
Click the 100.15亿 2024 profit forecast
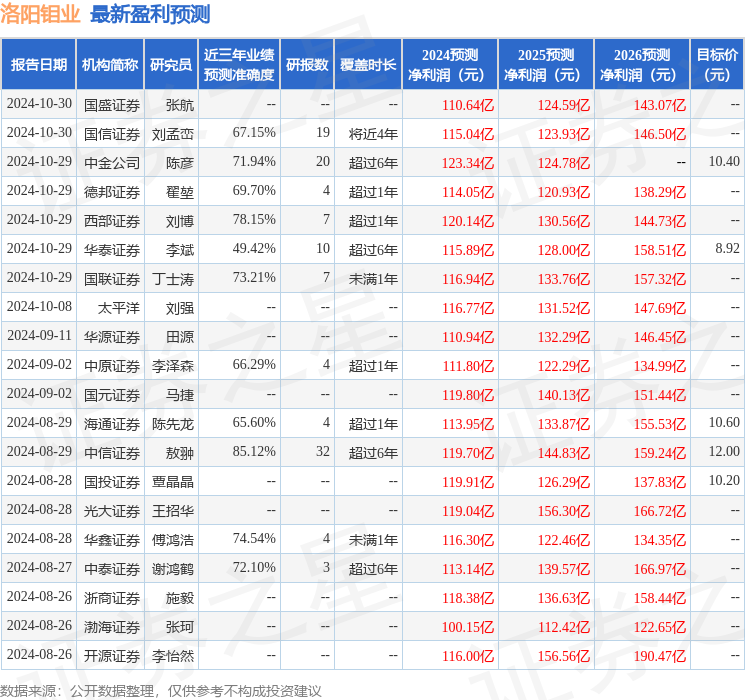tap(468, 627)
